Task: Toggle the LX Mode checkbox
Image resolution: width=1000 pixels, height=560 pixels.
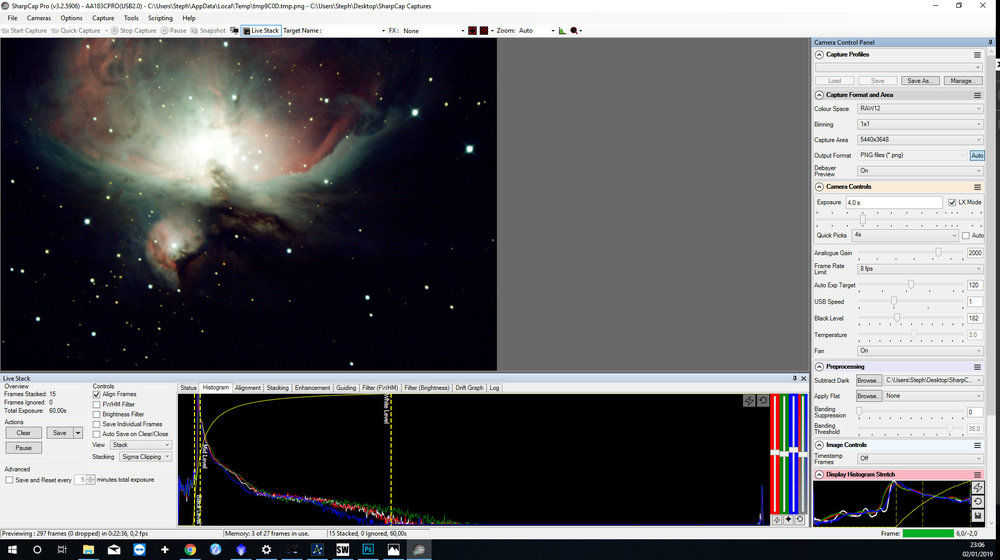Action: (x=952, y=202)
